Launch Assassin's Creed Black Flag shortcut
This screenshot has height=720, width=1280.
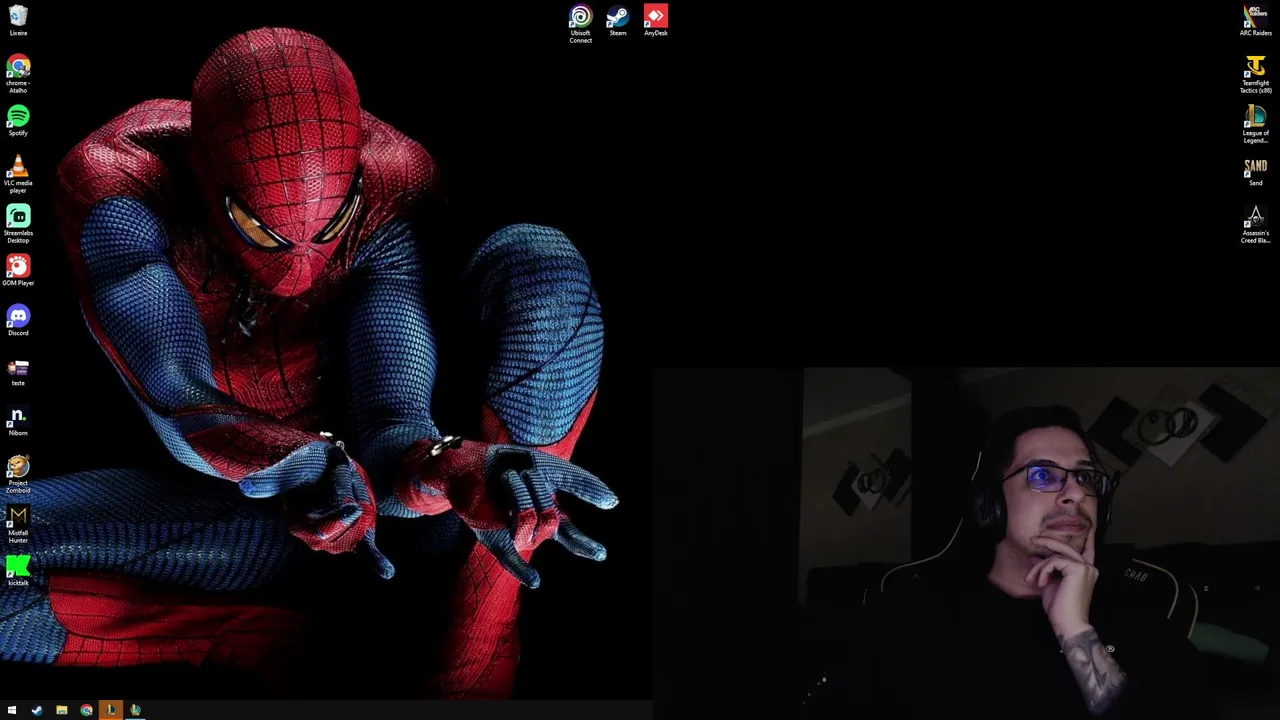1256,222
